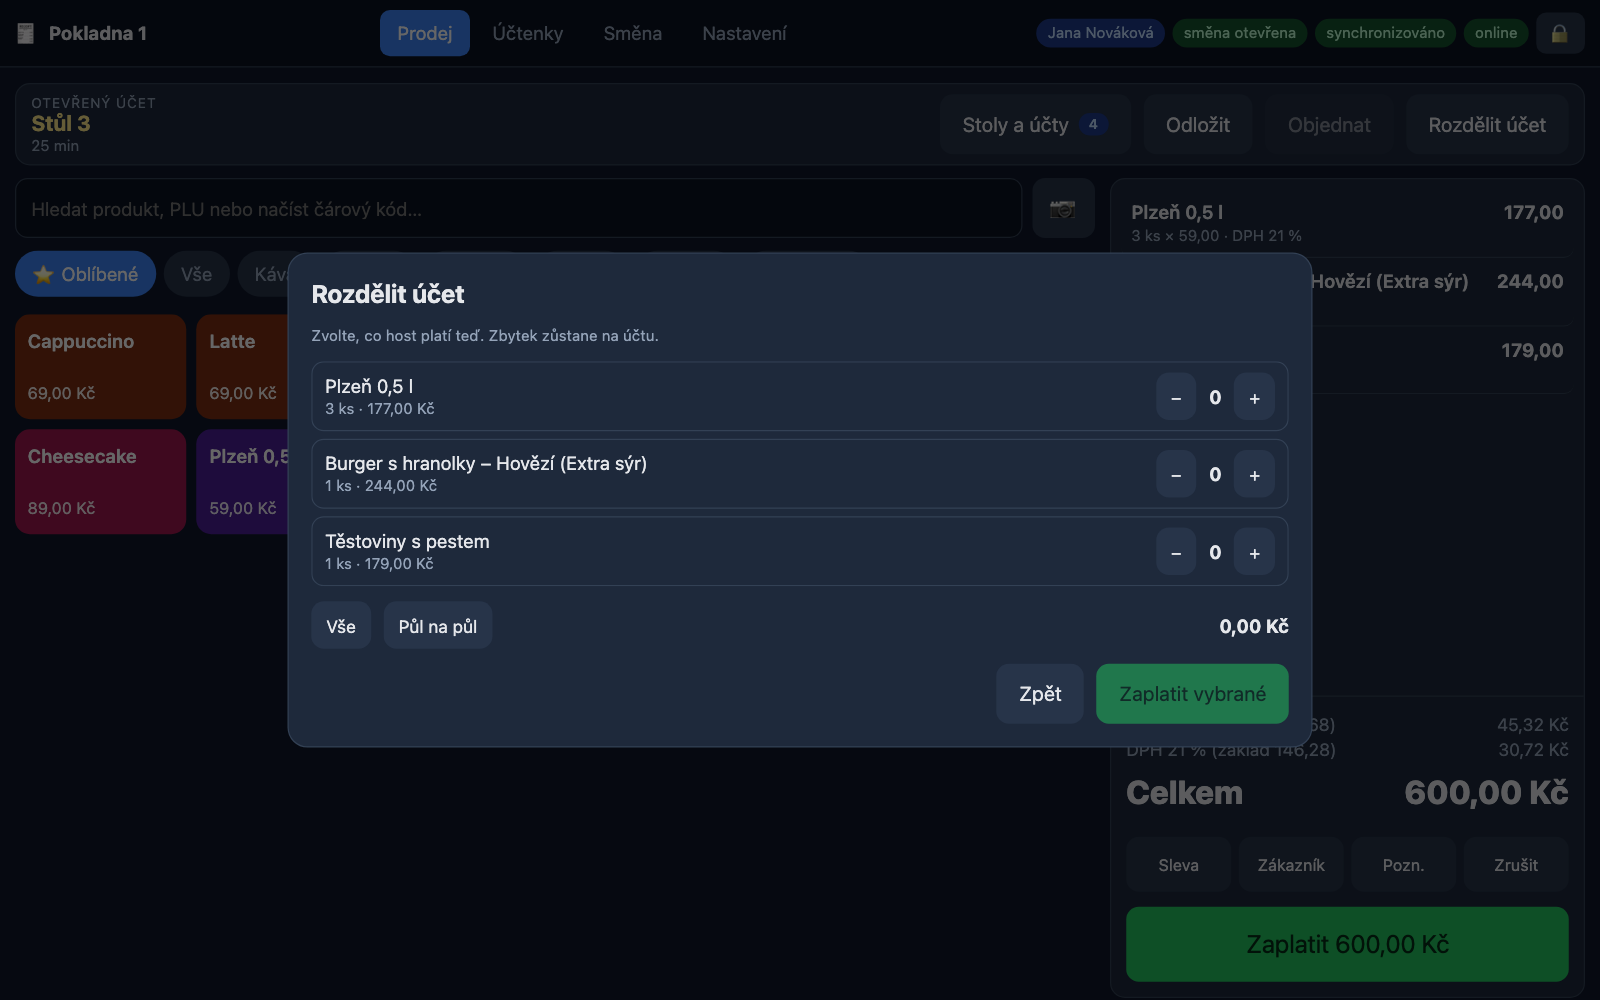Click the Zákazník button
Screen dimensions: 1600x1000
point(1291,865)
